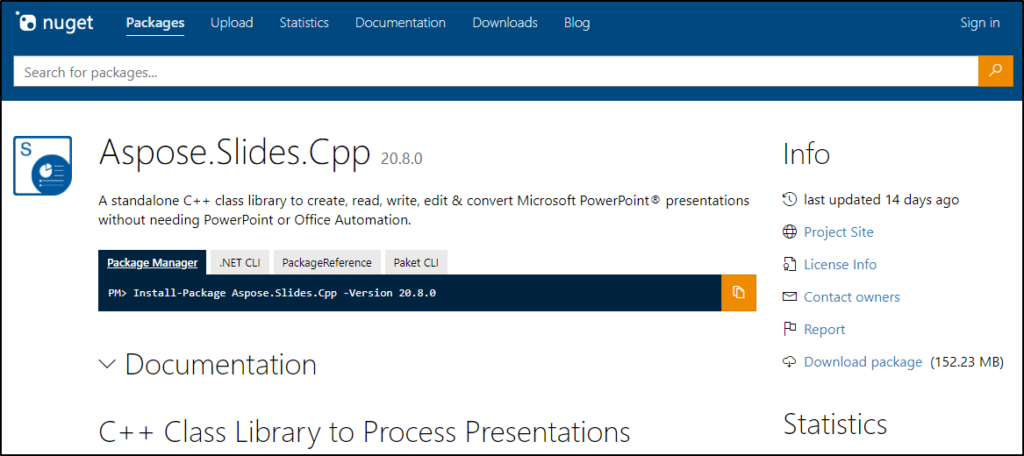Click the Aspose.Slides package logo

42,165
